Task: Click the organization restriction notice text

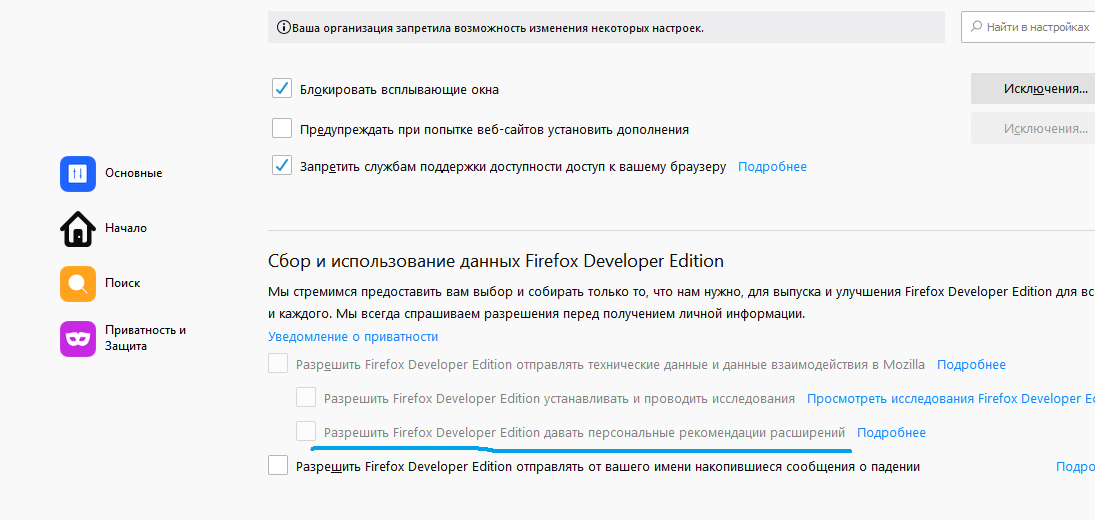Action: pyautogui.click(x=498, y=29)
